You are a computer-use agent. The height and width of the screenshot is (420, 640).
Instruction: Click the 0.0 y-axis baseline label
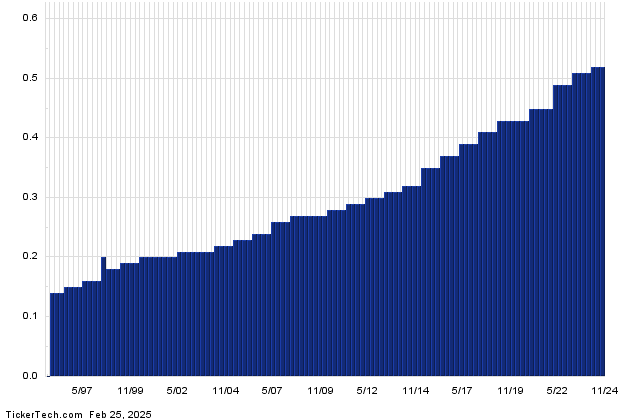(x=30, y=376)
